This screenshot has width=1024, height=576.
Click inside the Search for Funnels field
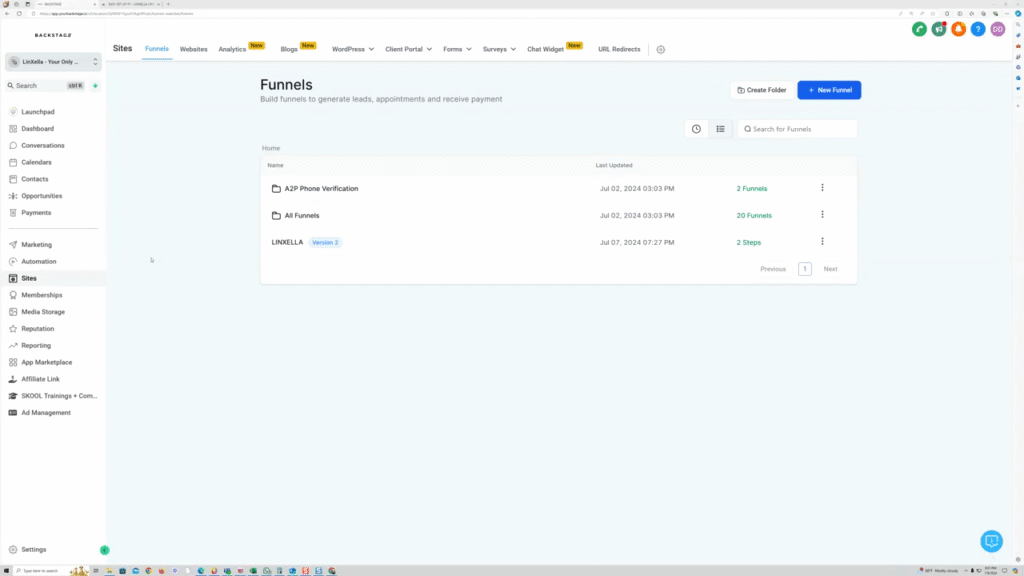797,128
